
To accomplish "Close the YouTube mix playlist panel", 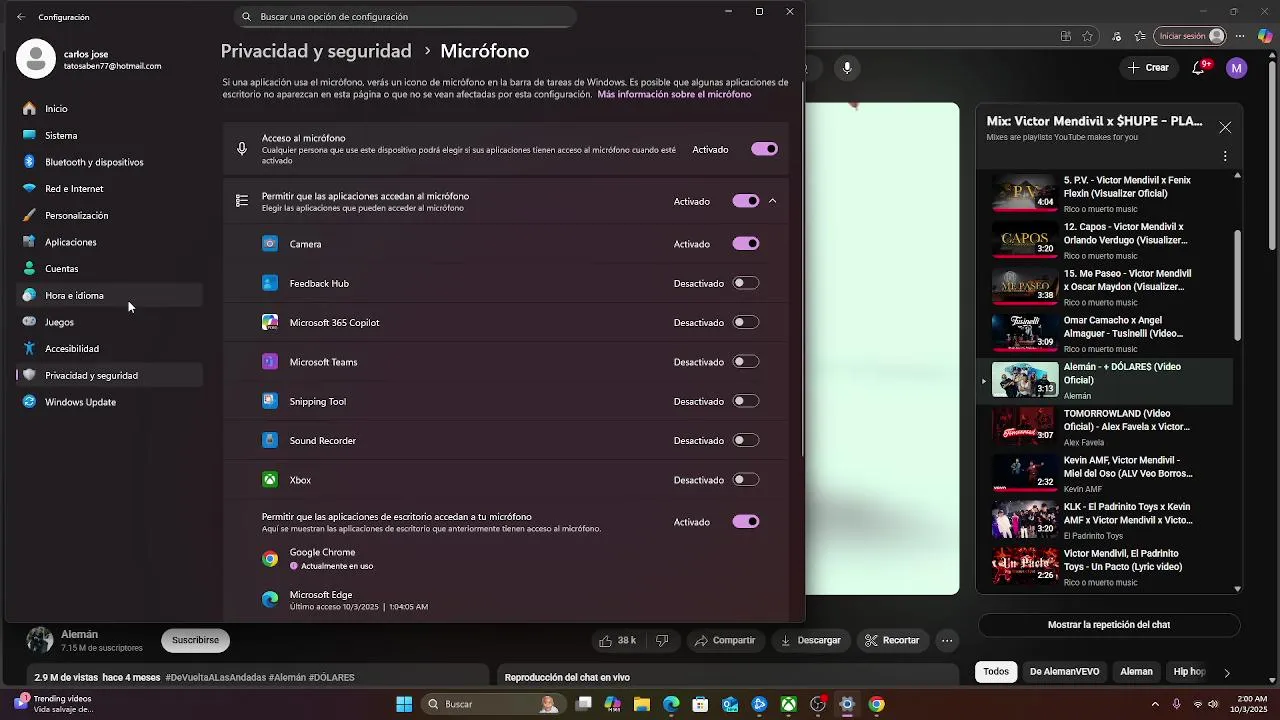I will coord(1225,127).
